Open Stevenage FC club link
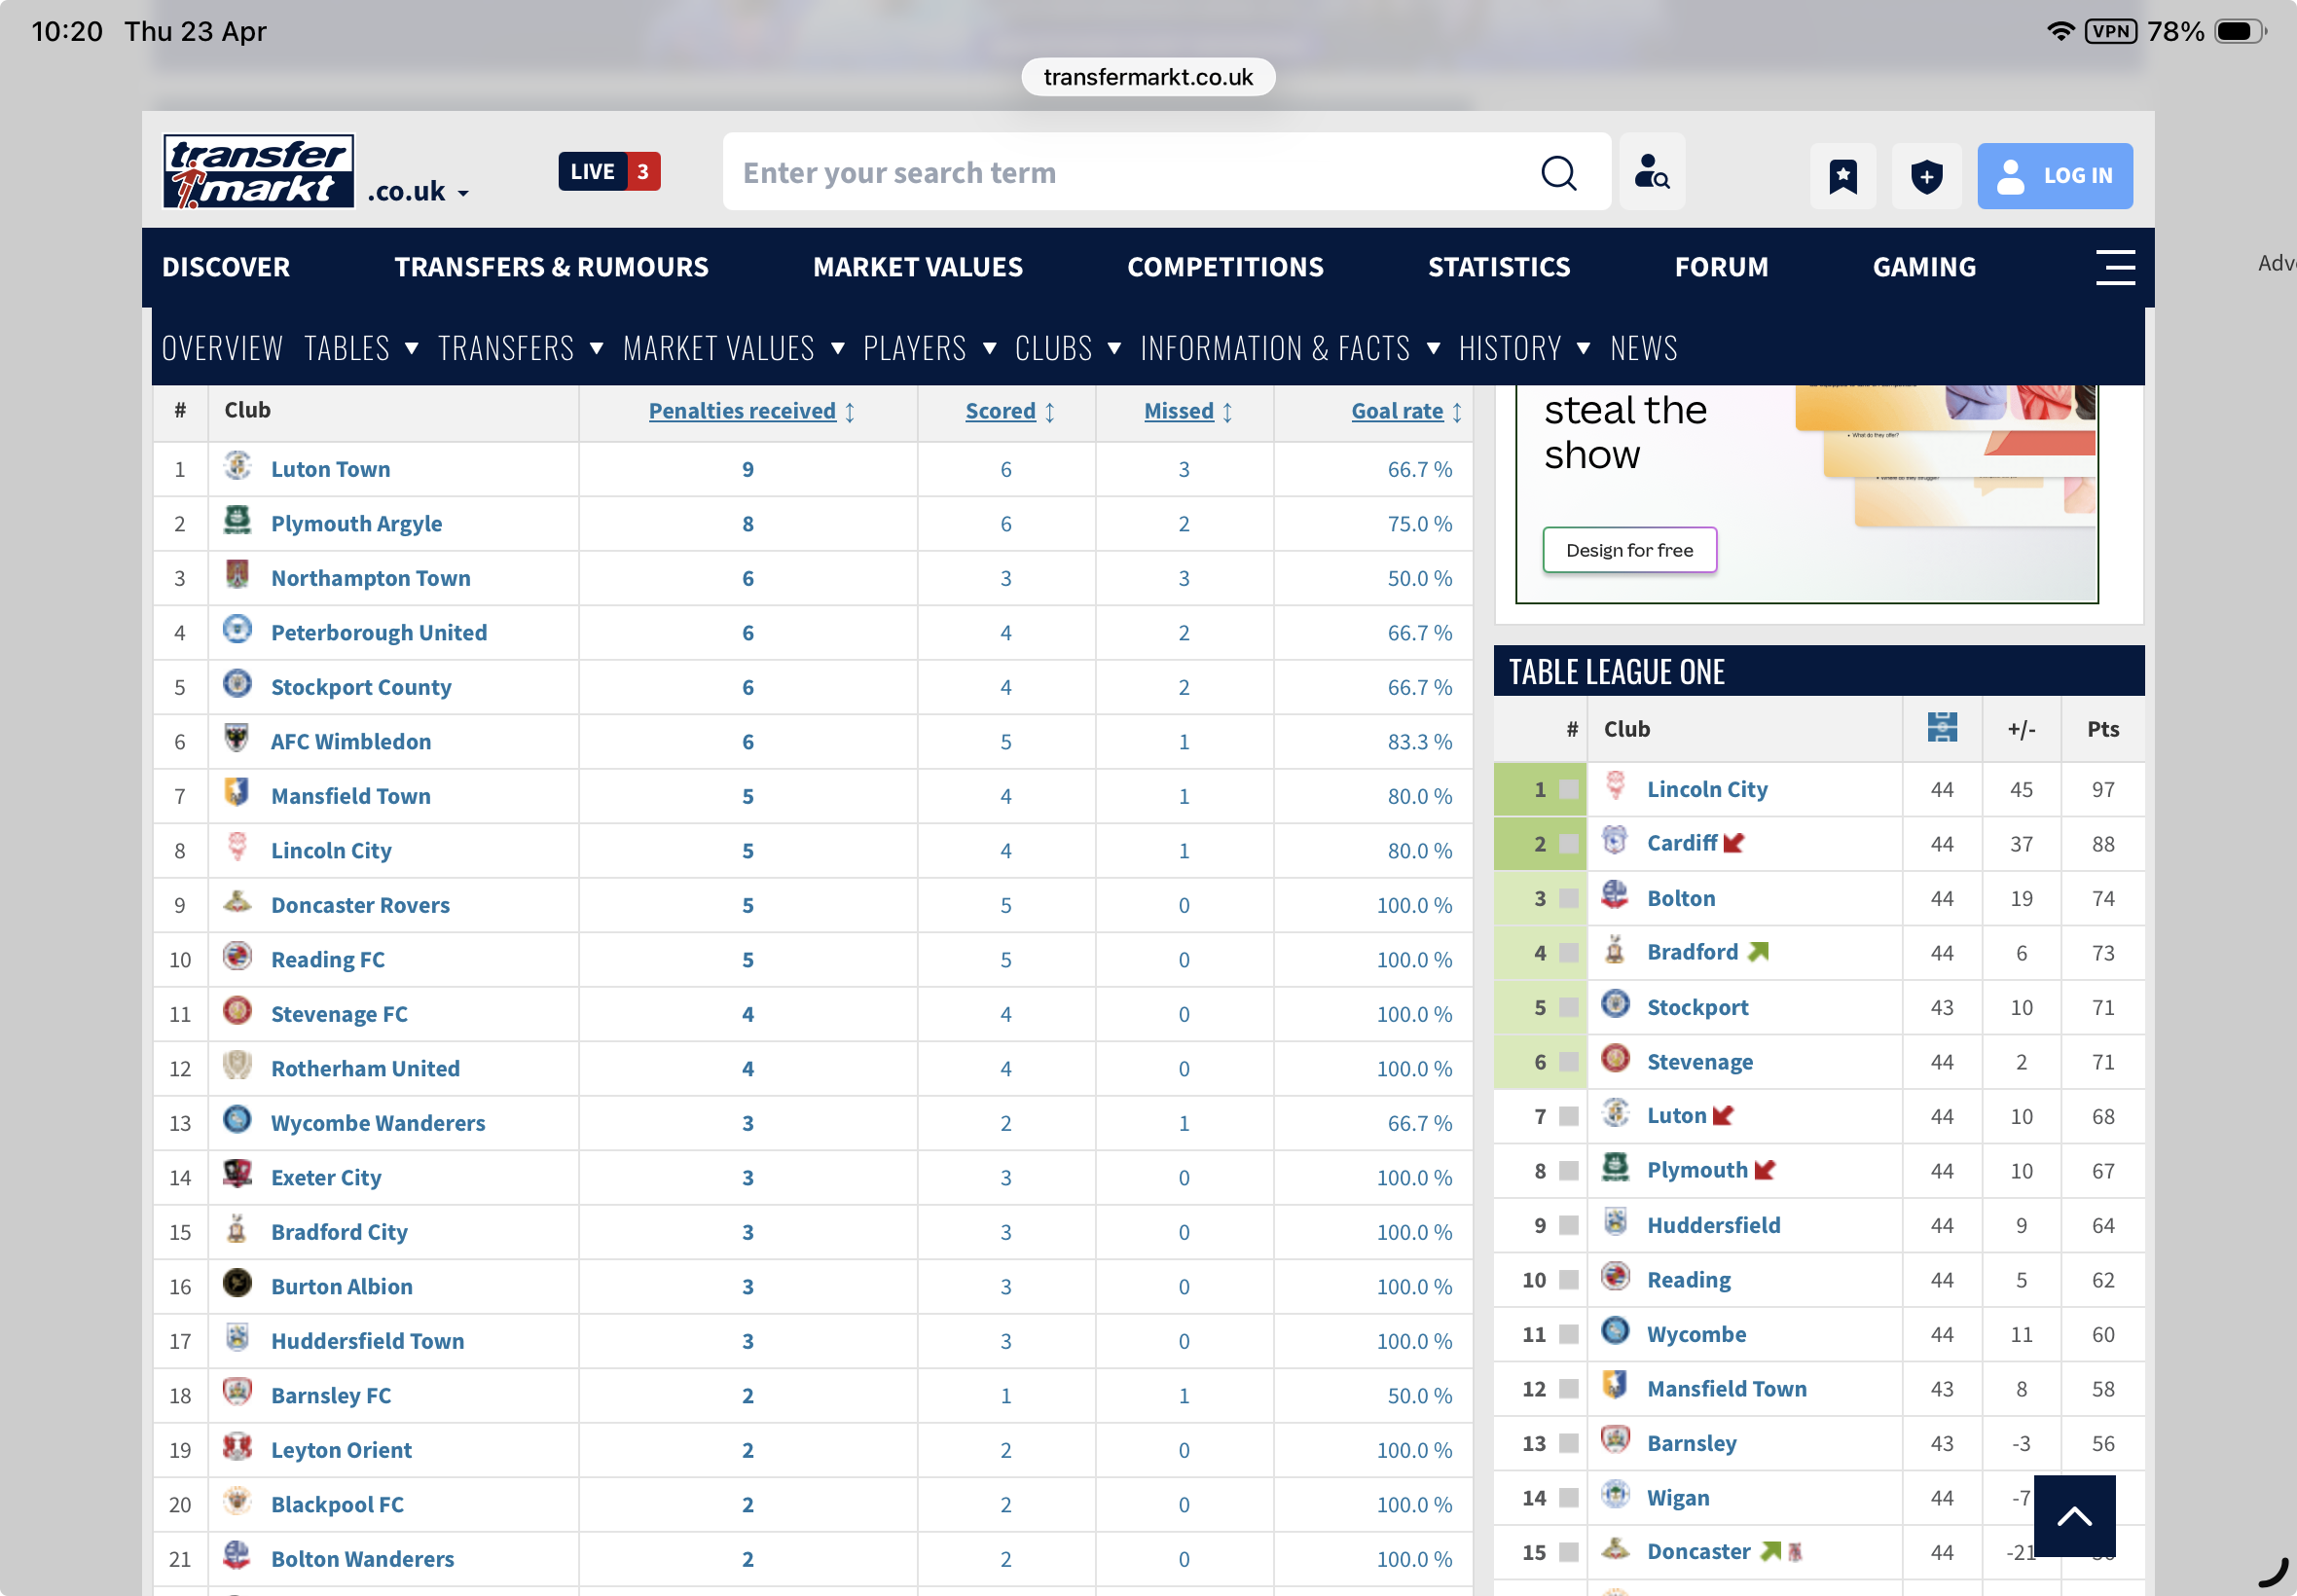This screenshot has width=2297, height=1596. tap(339, 1014)
